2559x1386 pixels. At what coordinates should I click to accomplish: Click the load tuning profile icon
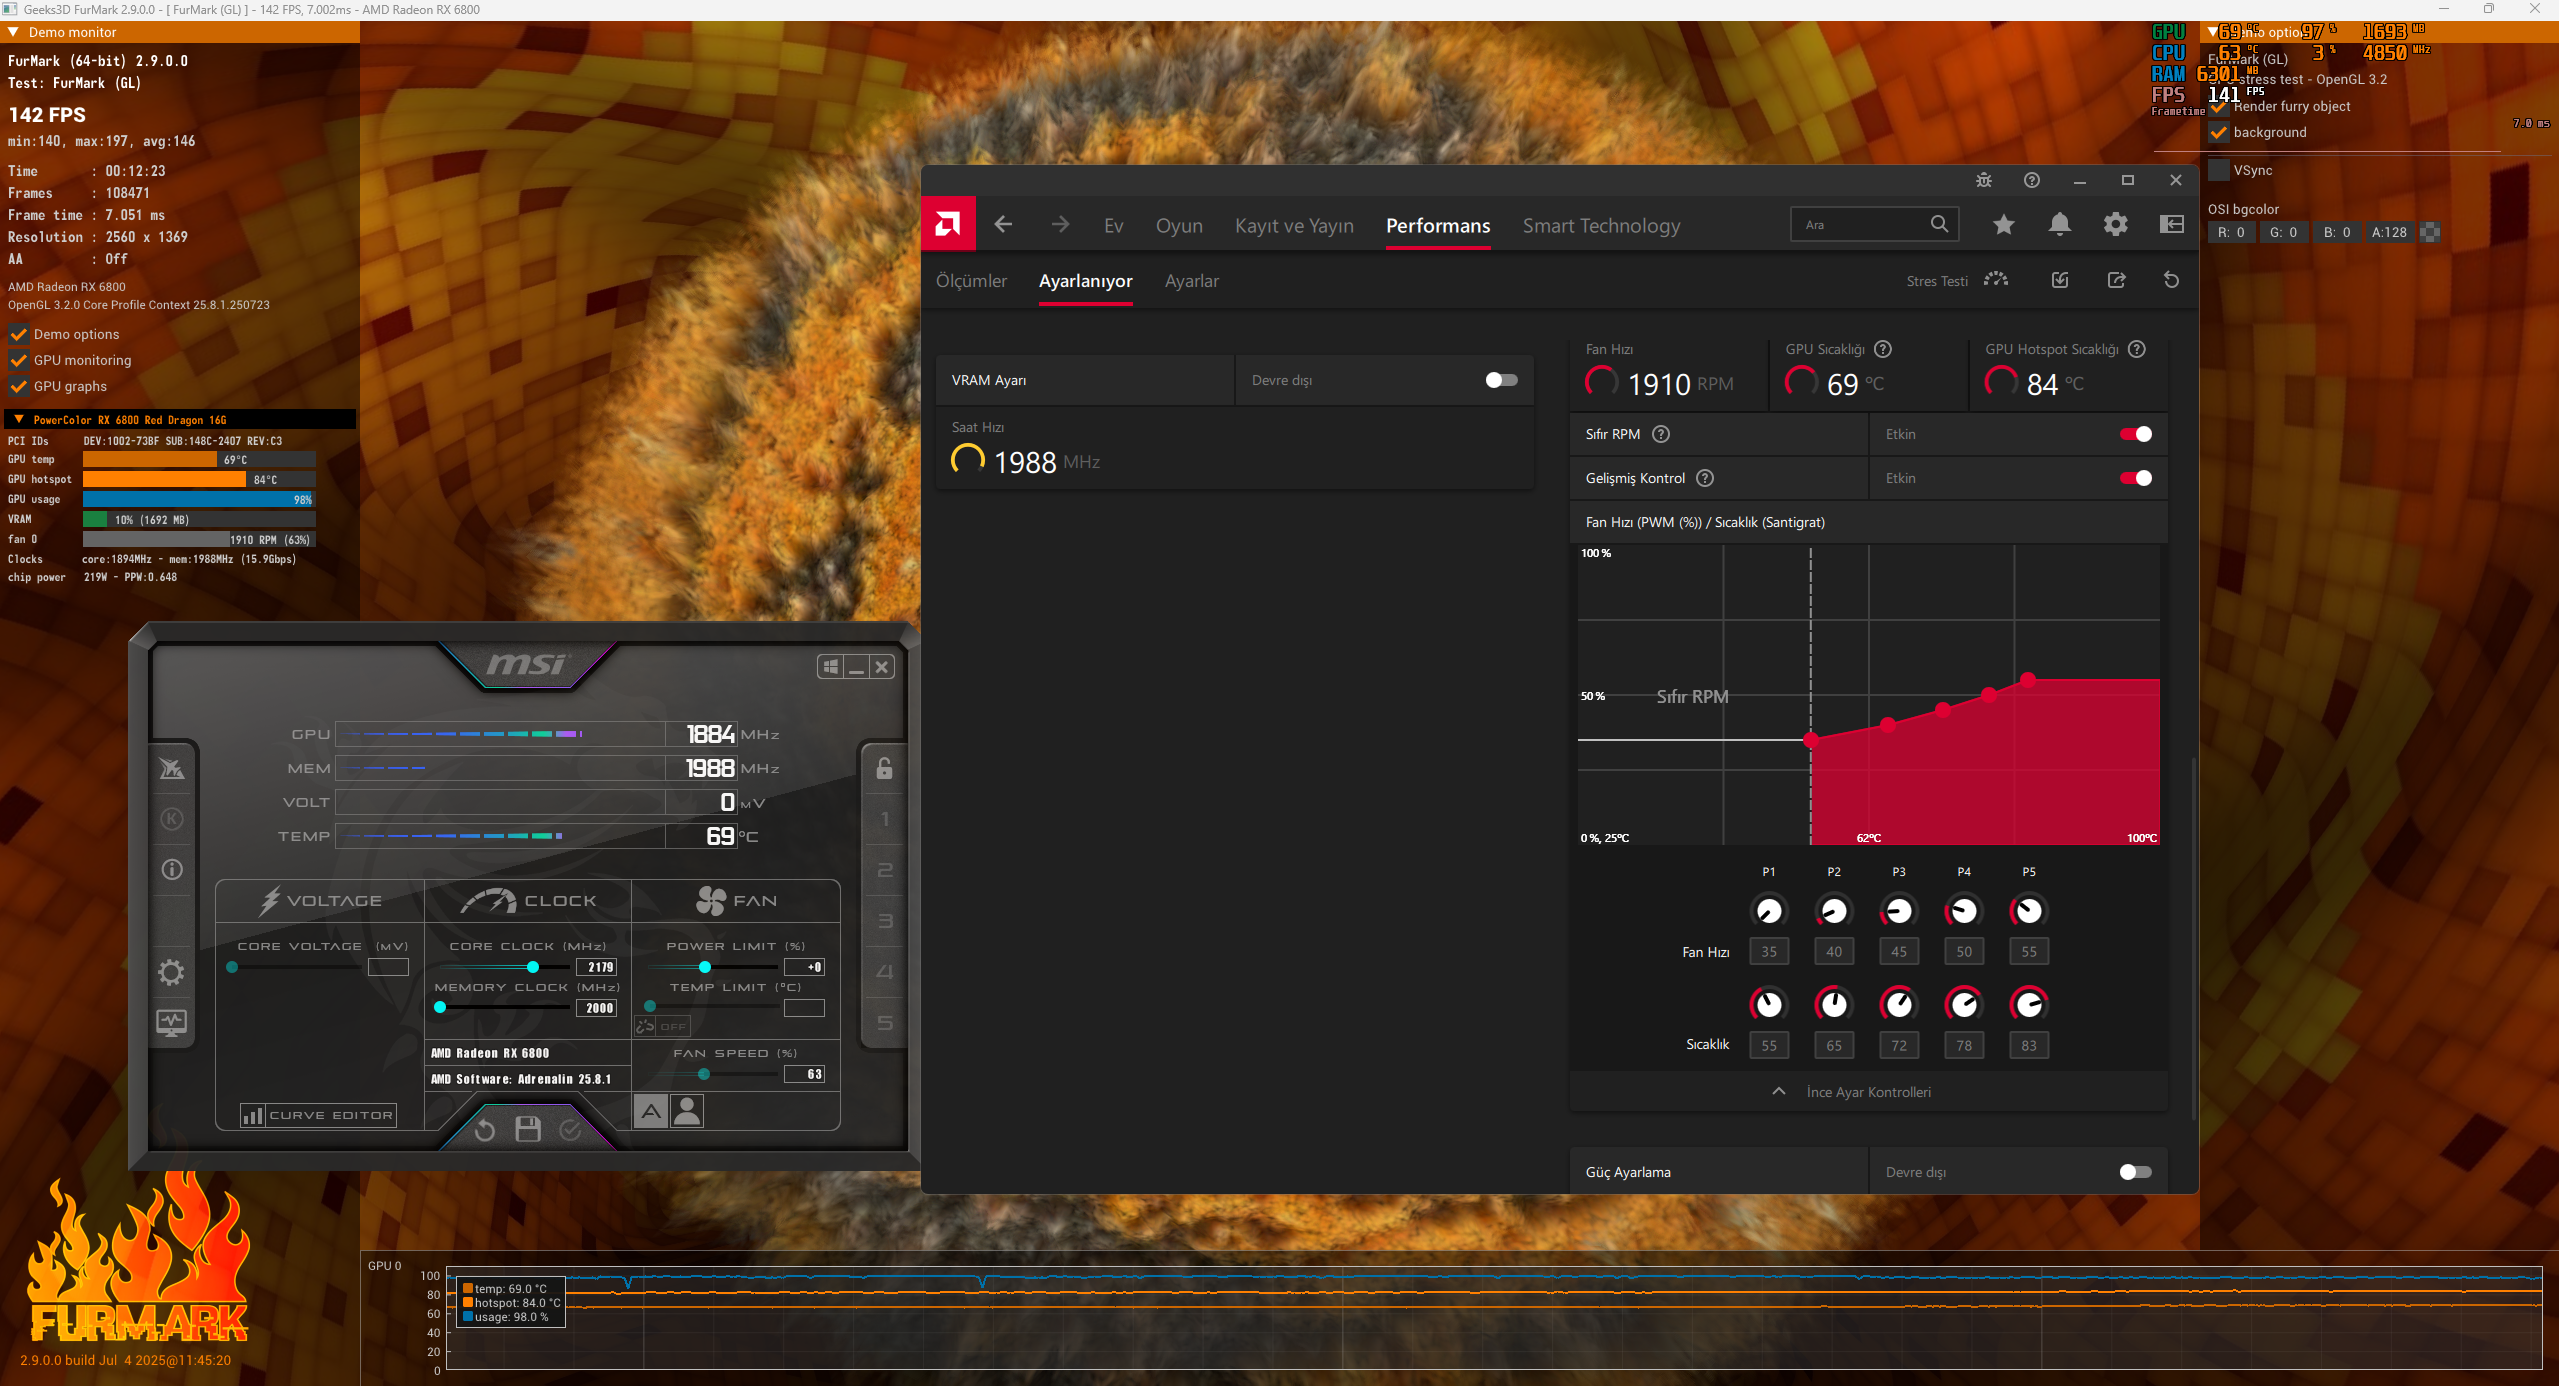pos(2060,280)
